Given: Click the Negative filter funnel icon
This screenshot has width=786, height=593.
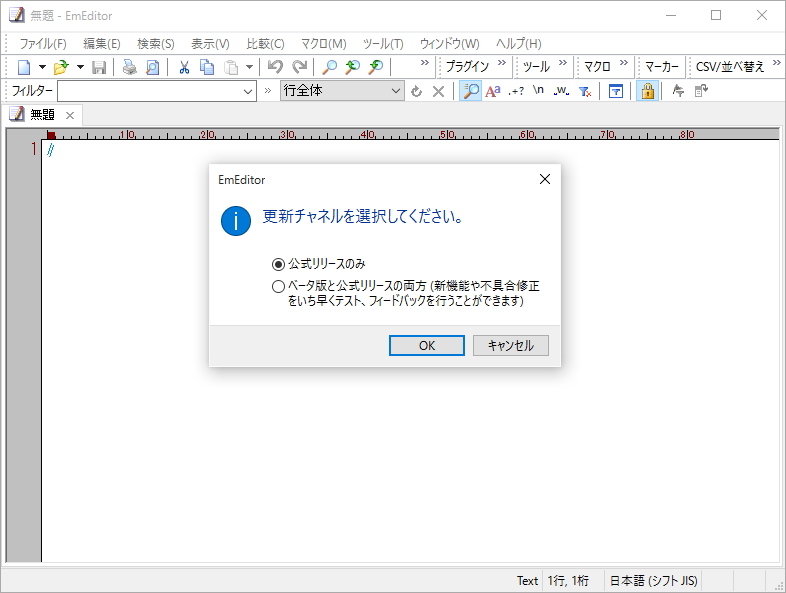Looking at the screenshot, I should point(585,91).
